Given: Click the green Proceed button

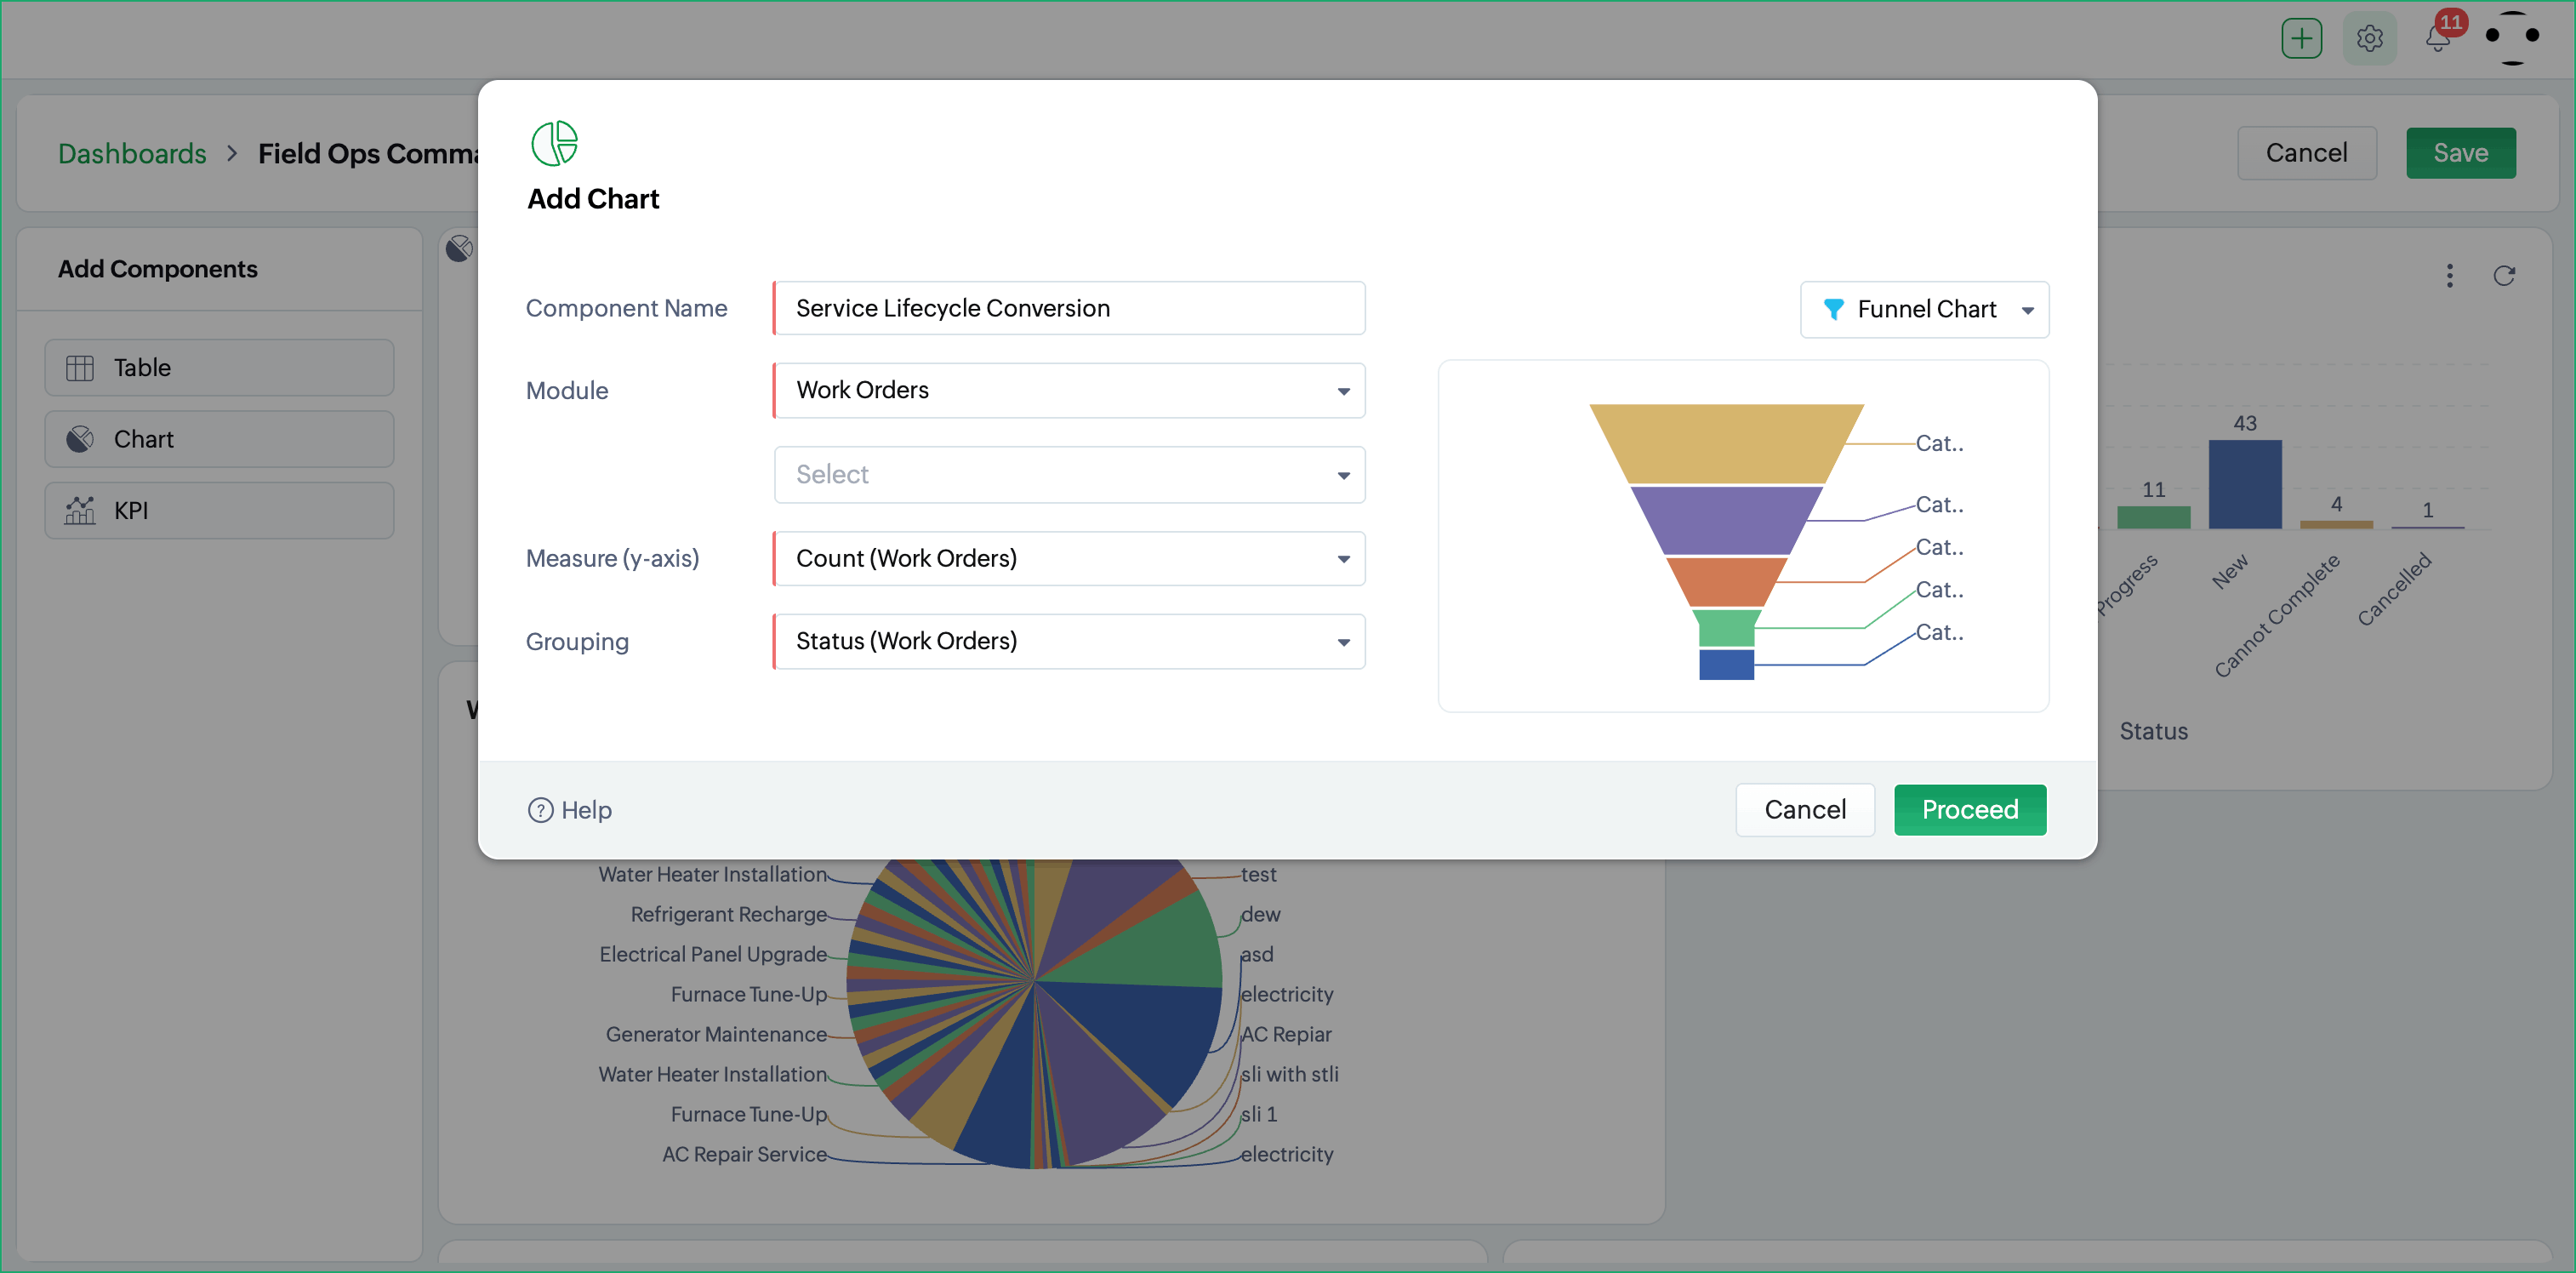Looking at the screenshot, I should (x=1969, y=809).
